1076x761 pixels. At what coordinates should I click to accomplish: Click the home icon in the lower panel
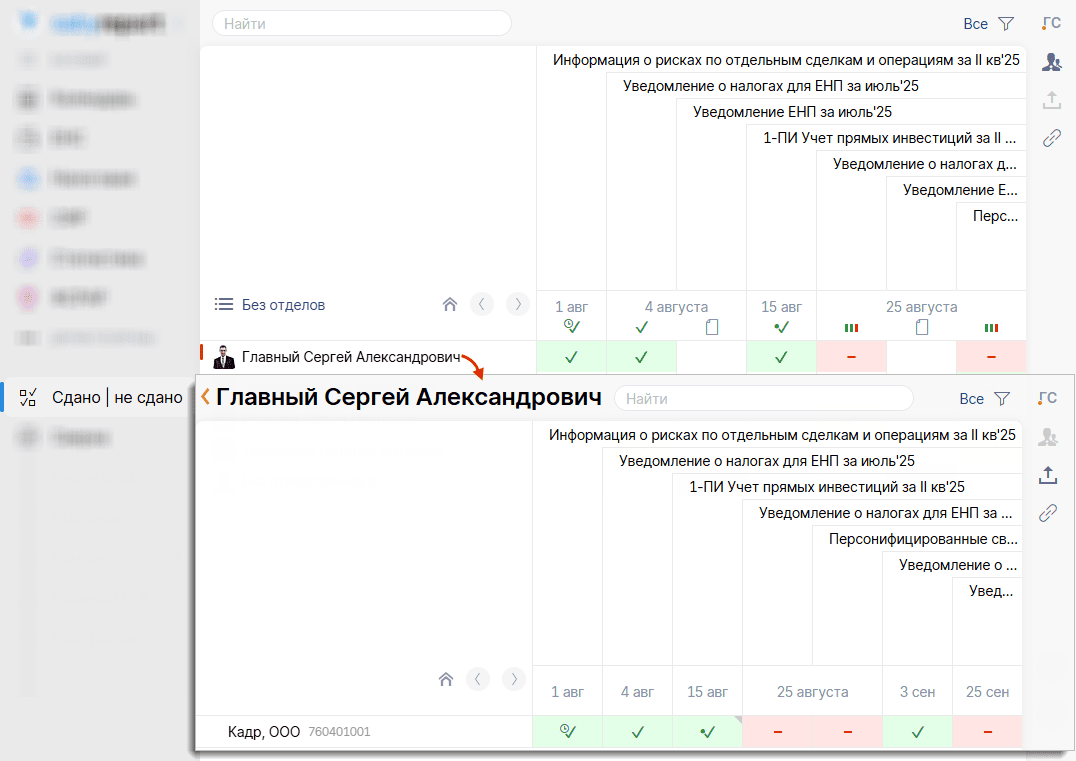[x=446, y=680]
